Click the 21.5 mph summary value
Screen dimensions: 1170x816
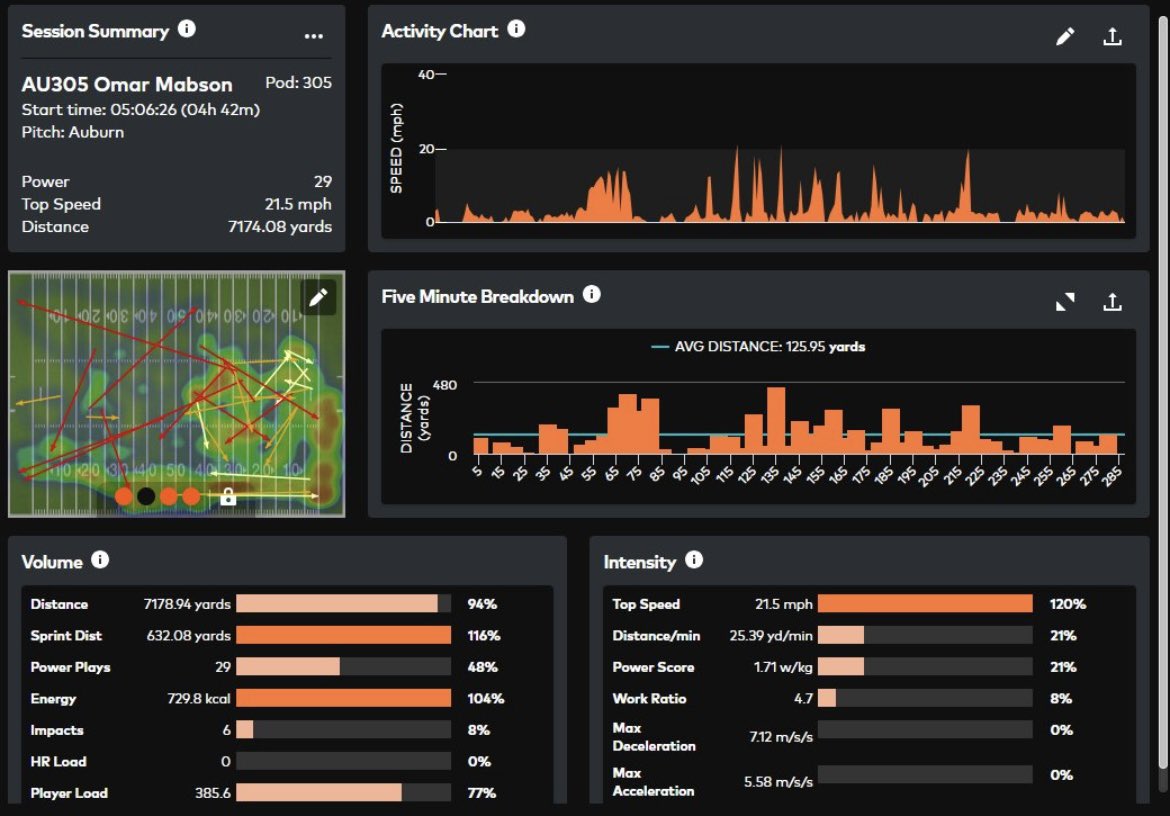pos(298,204)
